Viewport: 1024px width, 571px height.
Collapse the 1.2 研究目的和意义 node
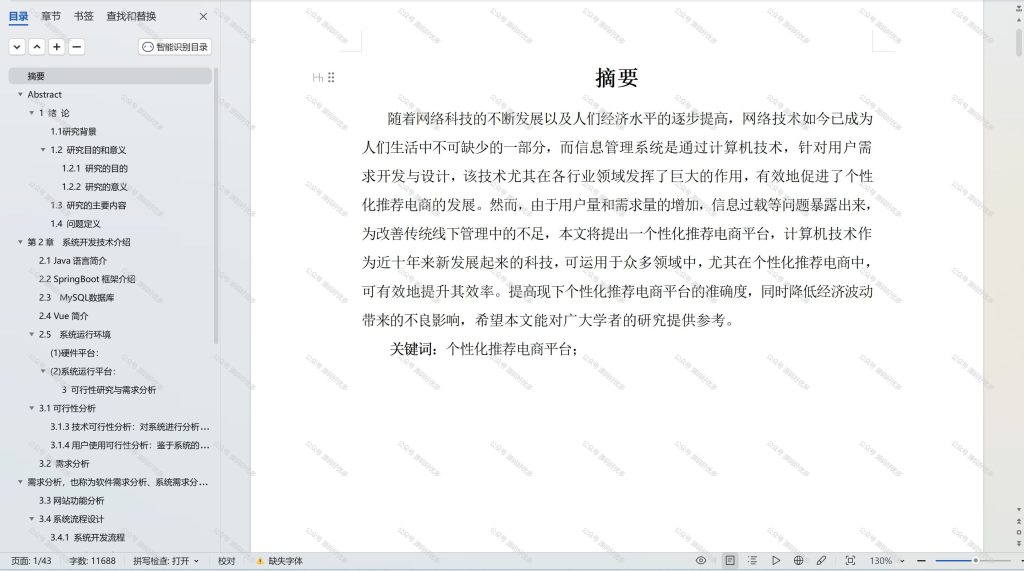(x=43, y=150)
